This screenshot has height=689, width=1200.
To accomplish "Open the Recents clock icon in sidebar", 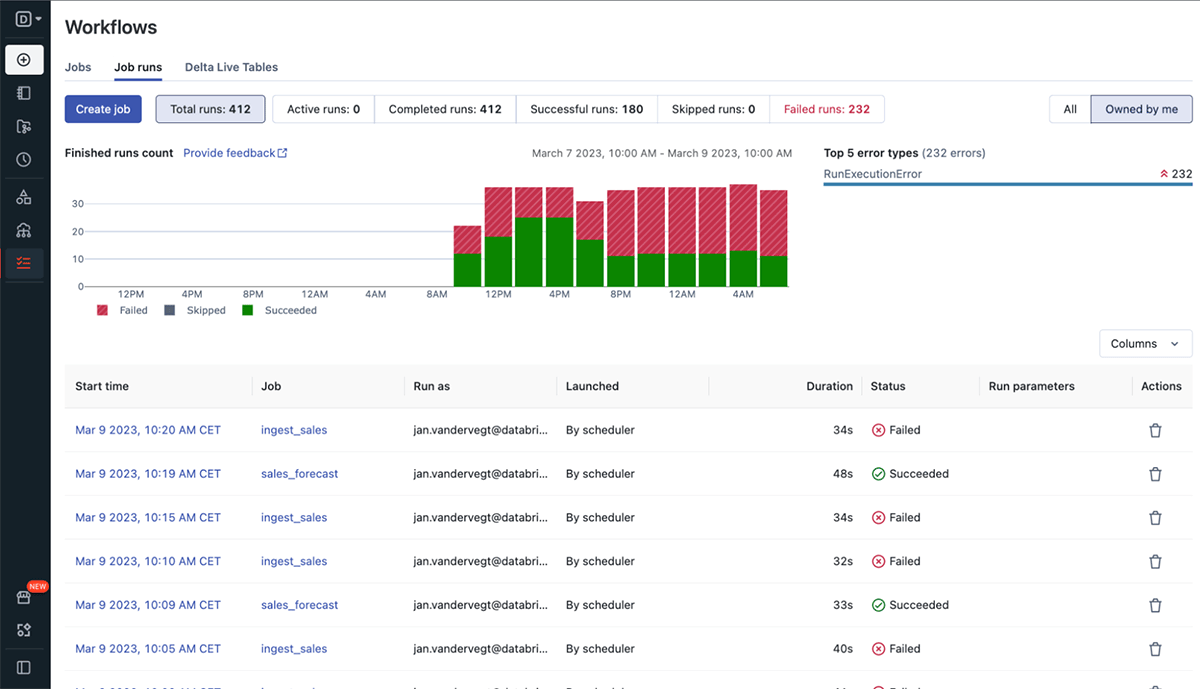I will pyautogui.click(x=24, y=160).
